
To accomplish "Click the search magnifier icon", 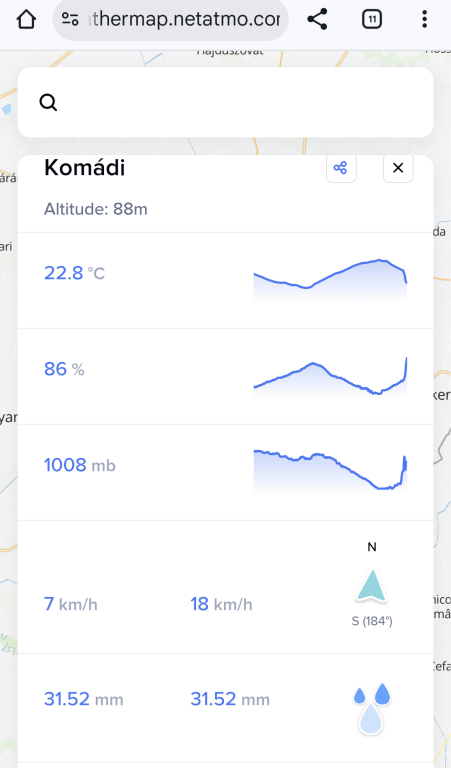I will [48, 103].
